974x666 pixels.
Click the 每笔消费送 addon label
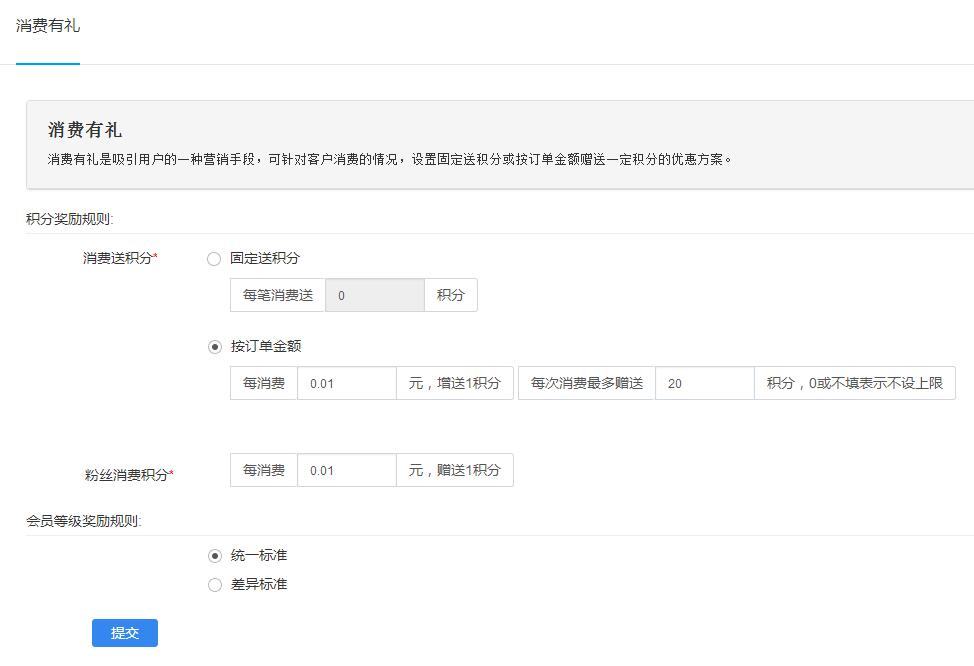click(x=278, y=296)
